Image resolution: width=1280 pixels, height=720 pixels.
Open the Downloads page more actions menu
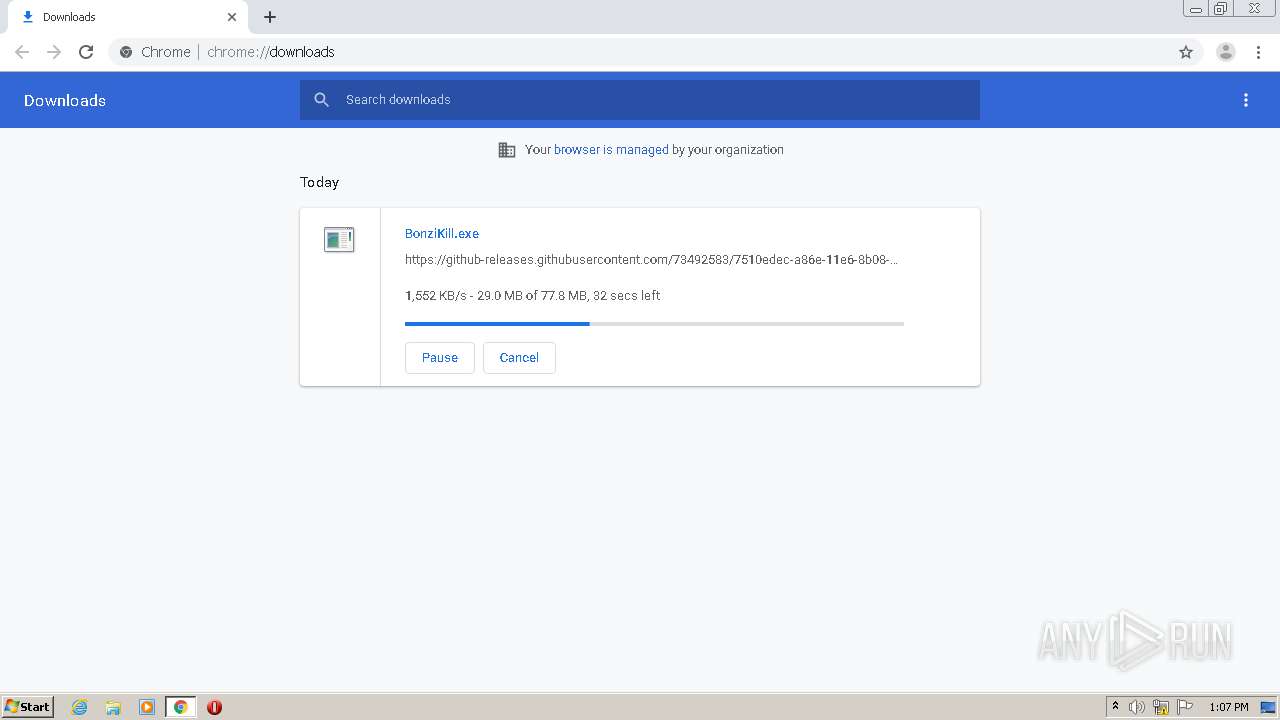click(x=1246, y=100)
